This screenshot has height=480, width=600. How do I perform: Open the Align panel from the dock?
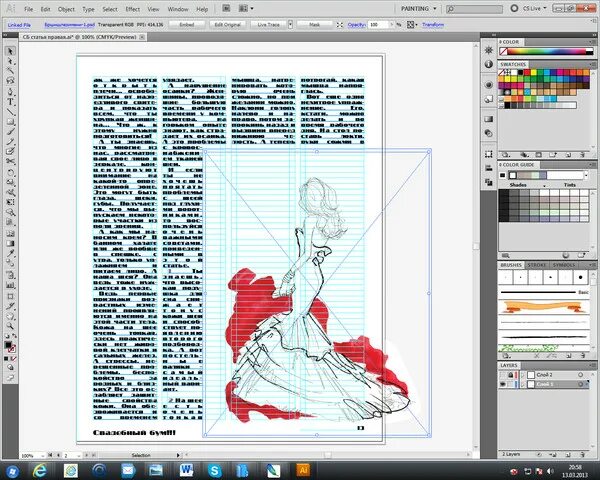pyautogui.click(x=489, y=168)
